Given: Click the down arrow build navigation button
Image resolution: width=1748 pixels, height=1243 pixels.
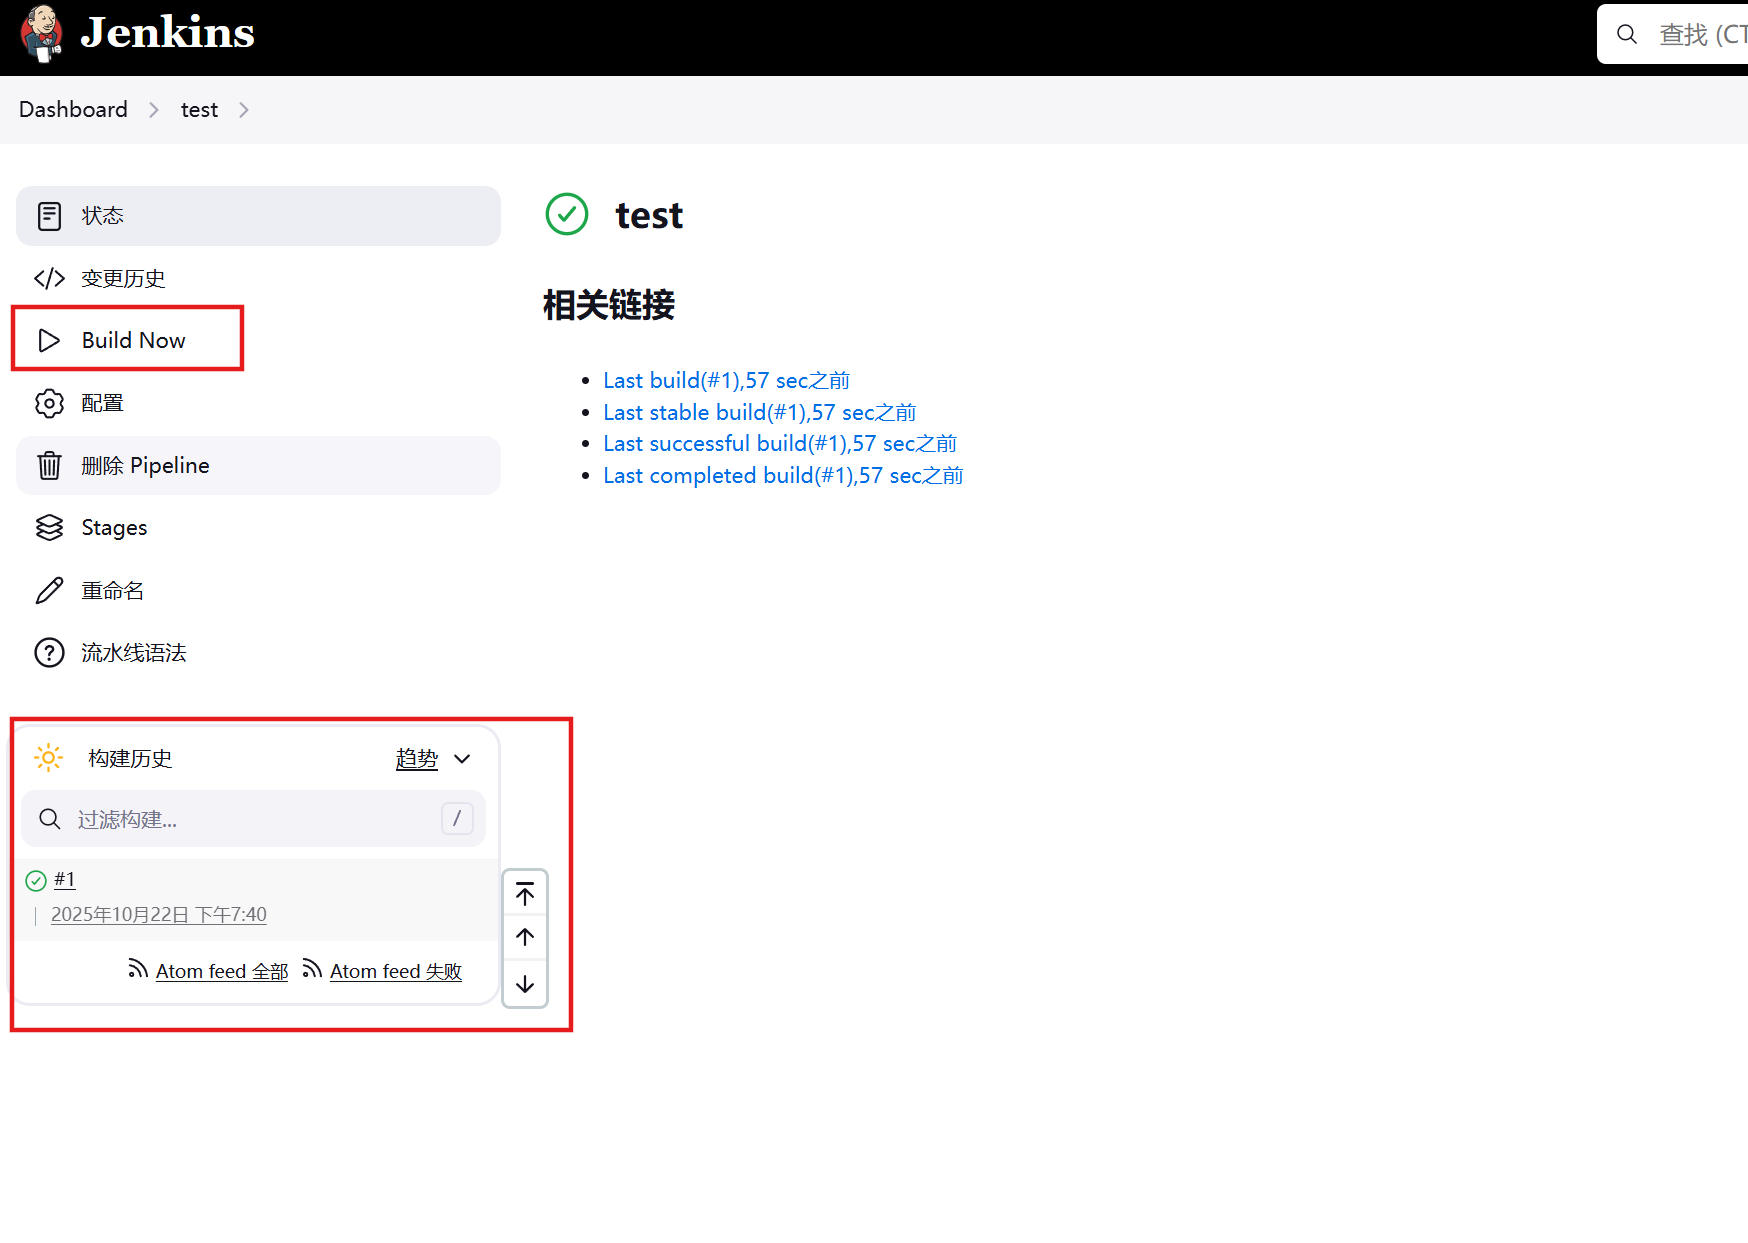Looking at the screenshot, I should 525,984.
